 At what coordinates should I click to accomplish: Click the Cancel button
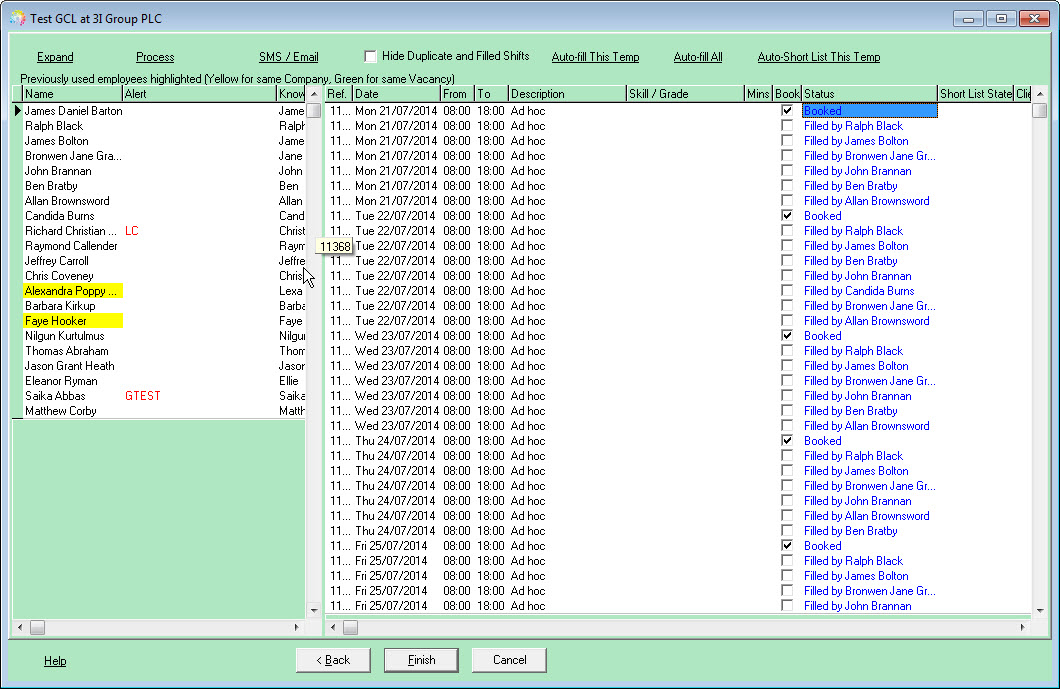(x=509, y=660)
